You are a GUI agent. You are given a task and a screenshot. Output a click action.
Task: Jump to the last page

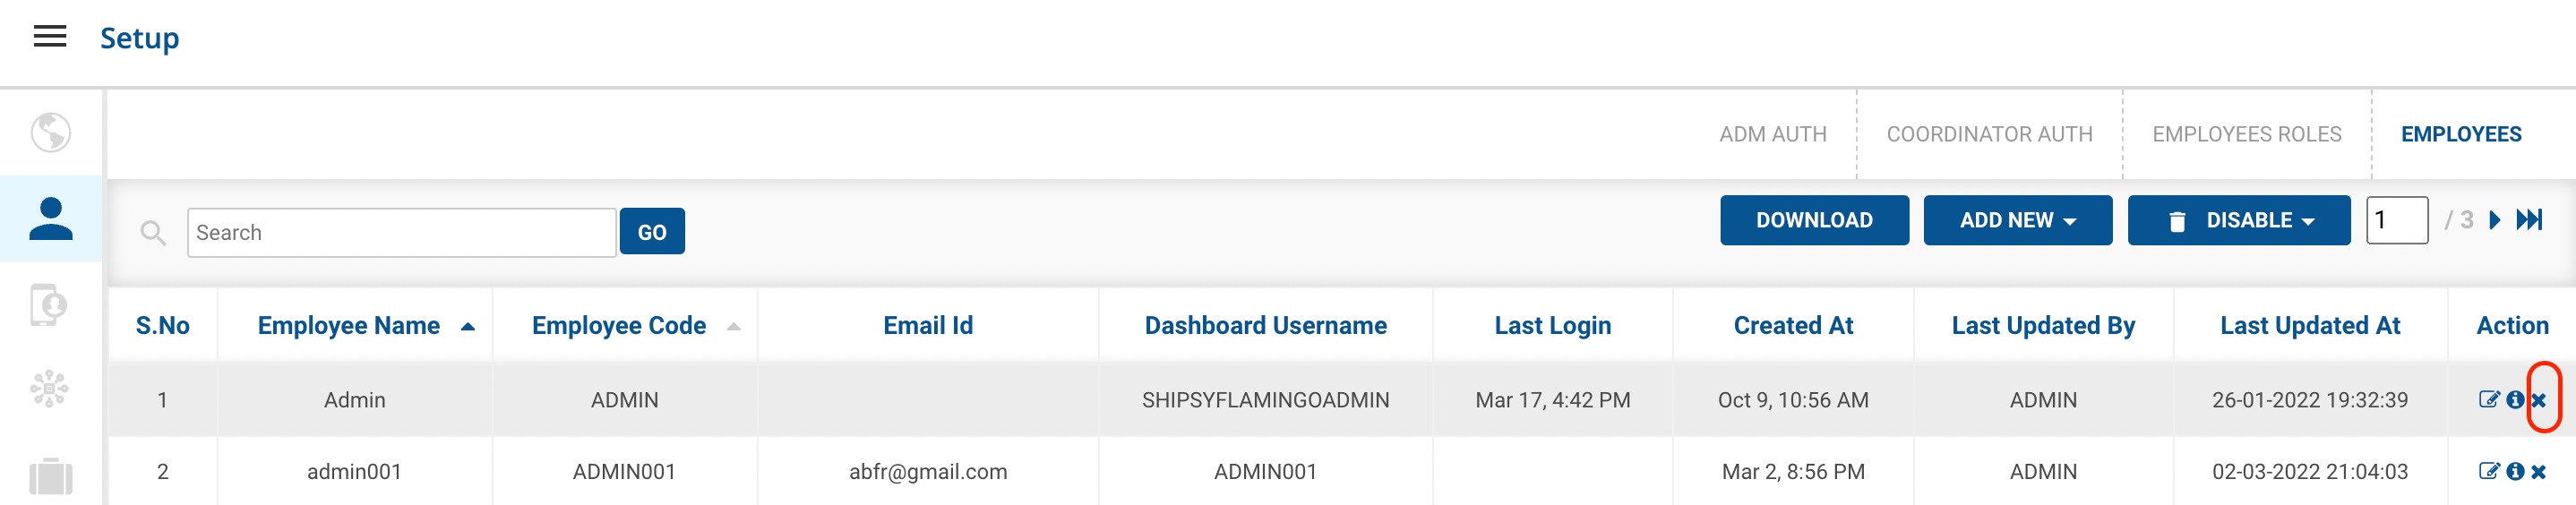tap(2529, 220)
